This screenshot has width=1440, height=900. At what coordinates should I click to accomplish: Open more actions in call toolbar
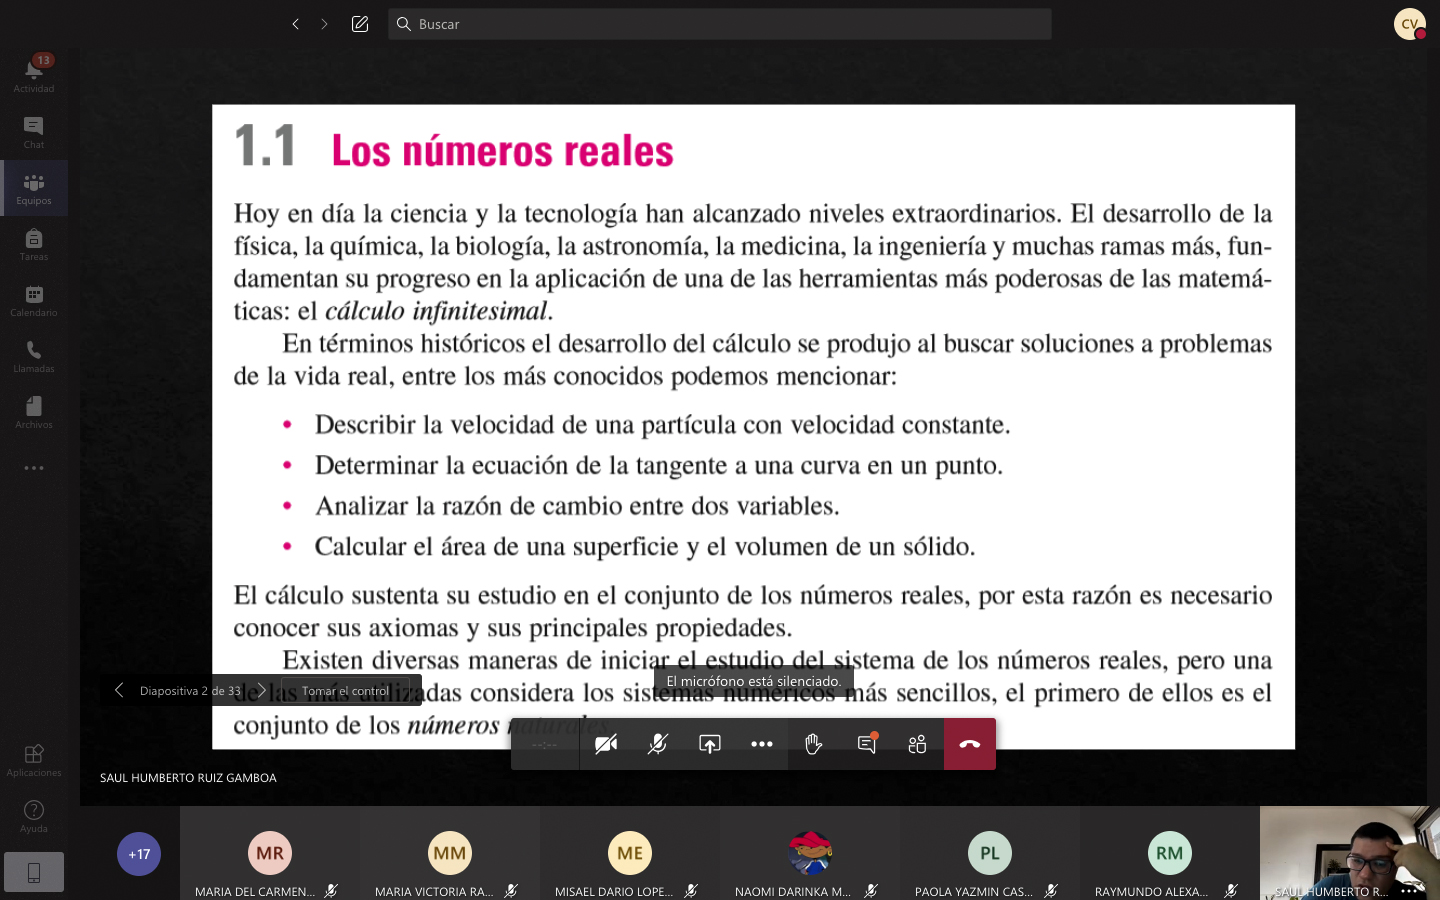[762, 744]
